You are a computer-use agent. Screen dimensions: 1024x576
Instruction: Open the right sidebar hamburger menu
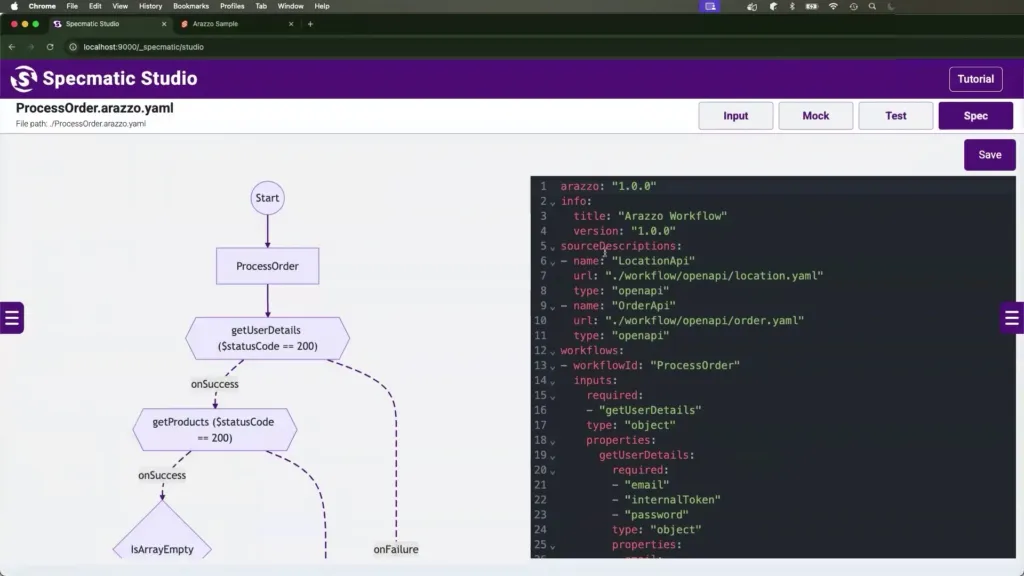[x=1011, y=318]
